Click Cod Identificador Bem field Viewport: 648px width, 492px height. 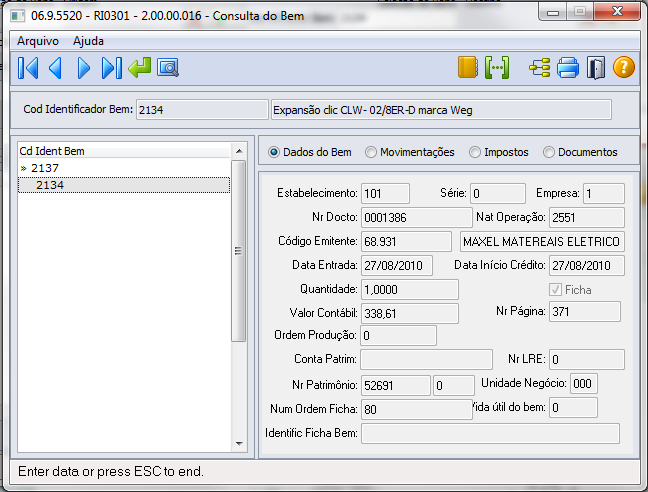pos(202,110)
